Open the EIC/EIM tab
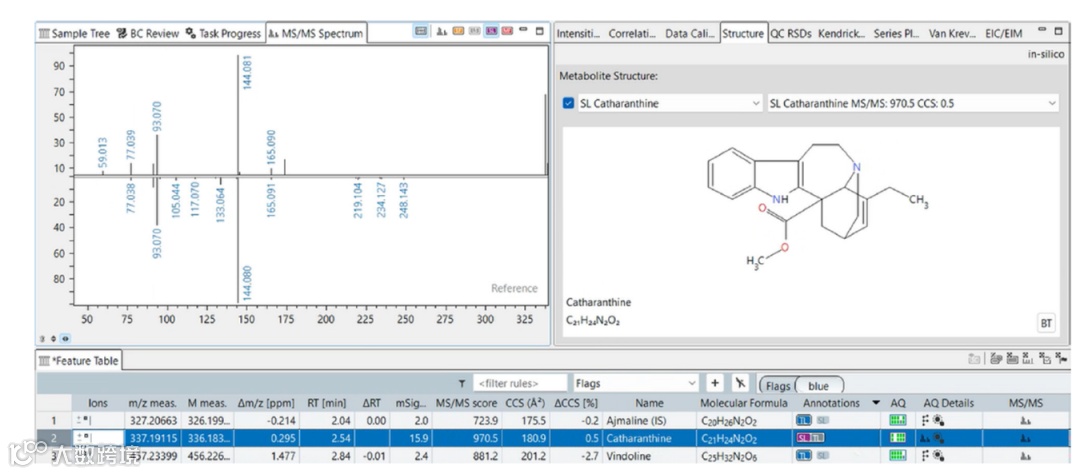Image resolution: width=1080 pixels, height=474 pixels. point(1003,33)
